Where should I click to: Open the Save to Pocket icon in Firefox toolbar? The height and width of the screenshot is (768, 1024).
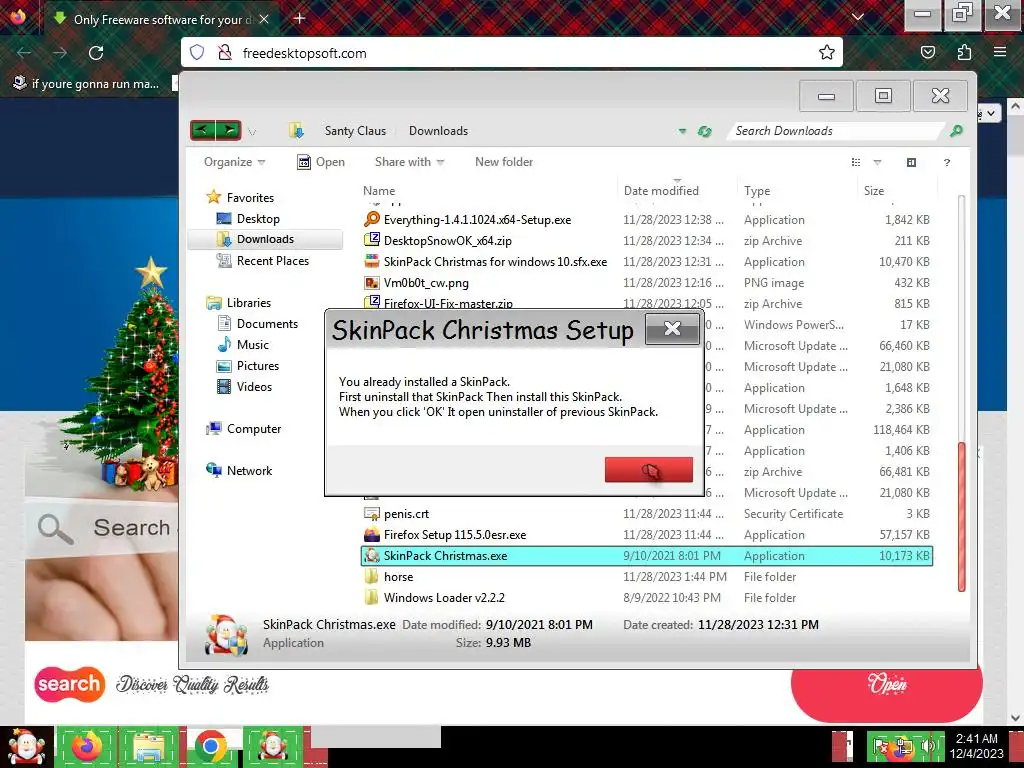click(x=927, y=52)
